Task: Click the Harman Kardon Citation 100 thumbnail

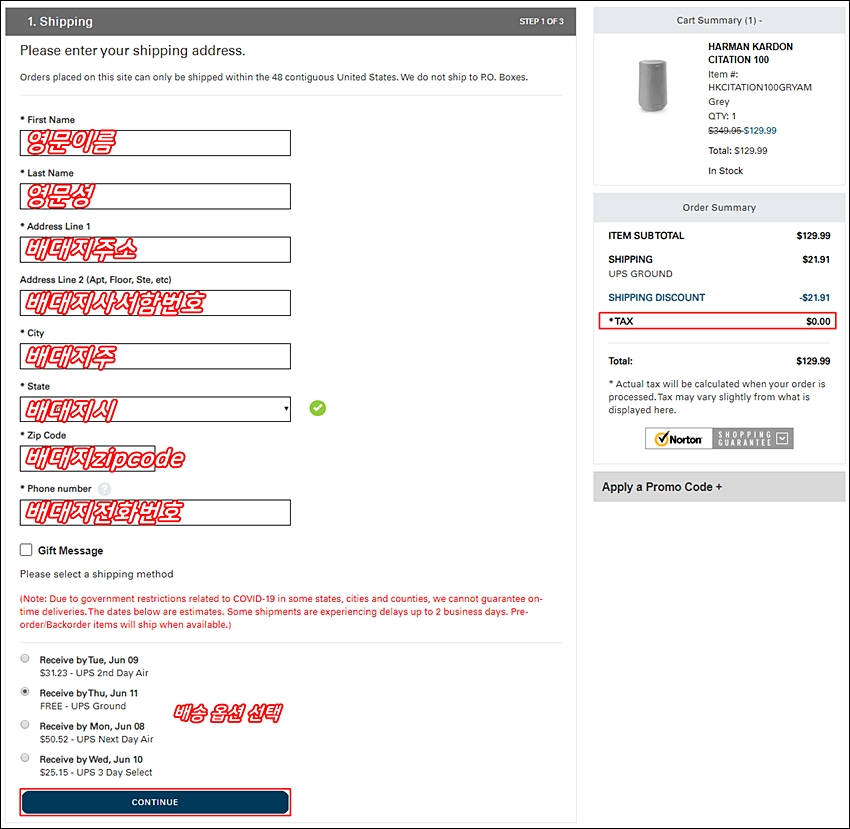Action: click(x=652, y=86)
